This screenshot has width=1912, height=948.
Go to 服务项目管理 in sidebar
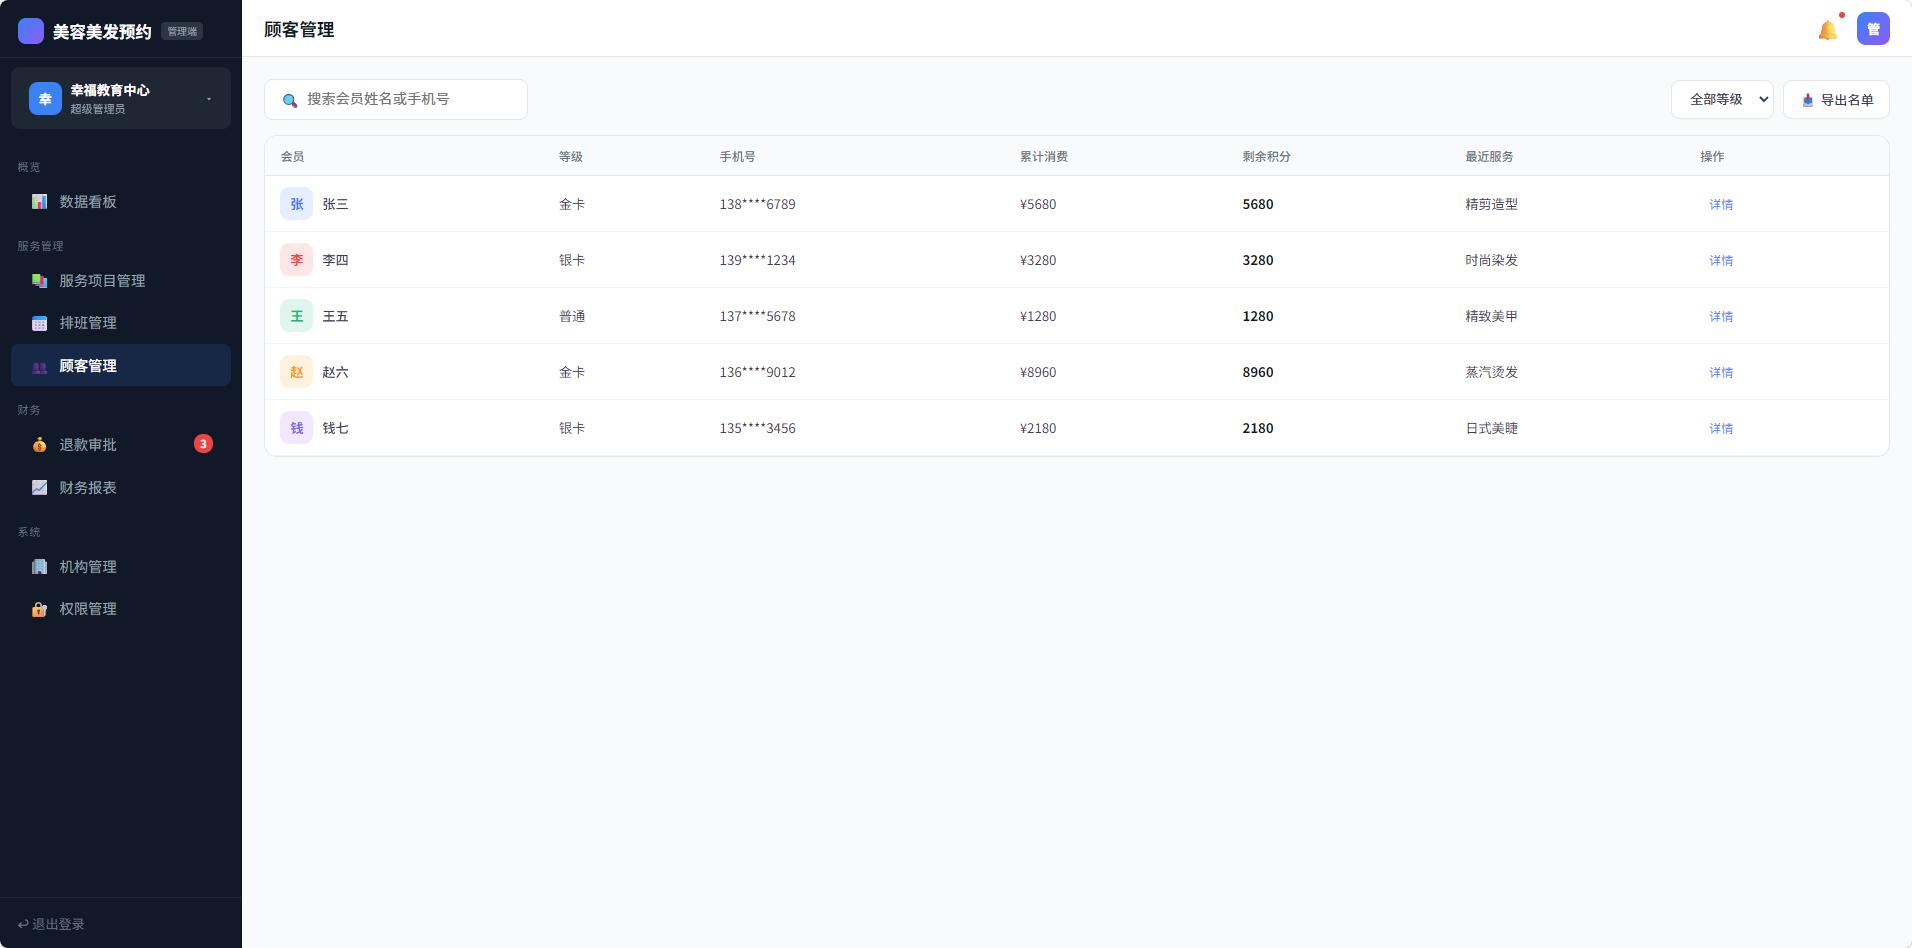point(102,281)
